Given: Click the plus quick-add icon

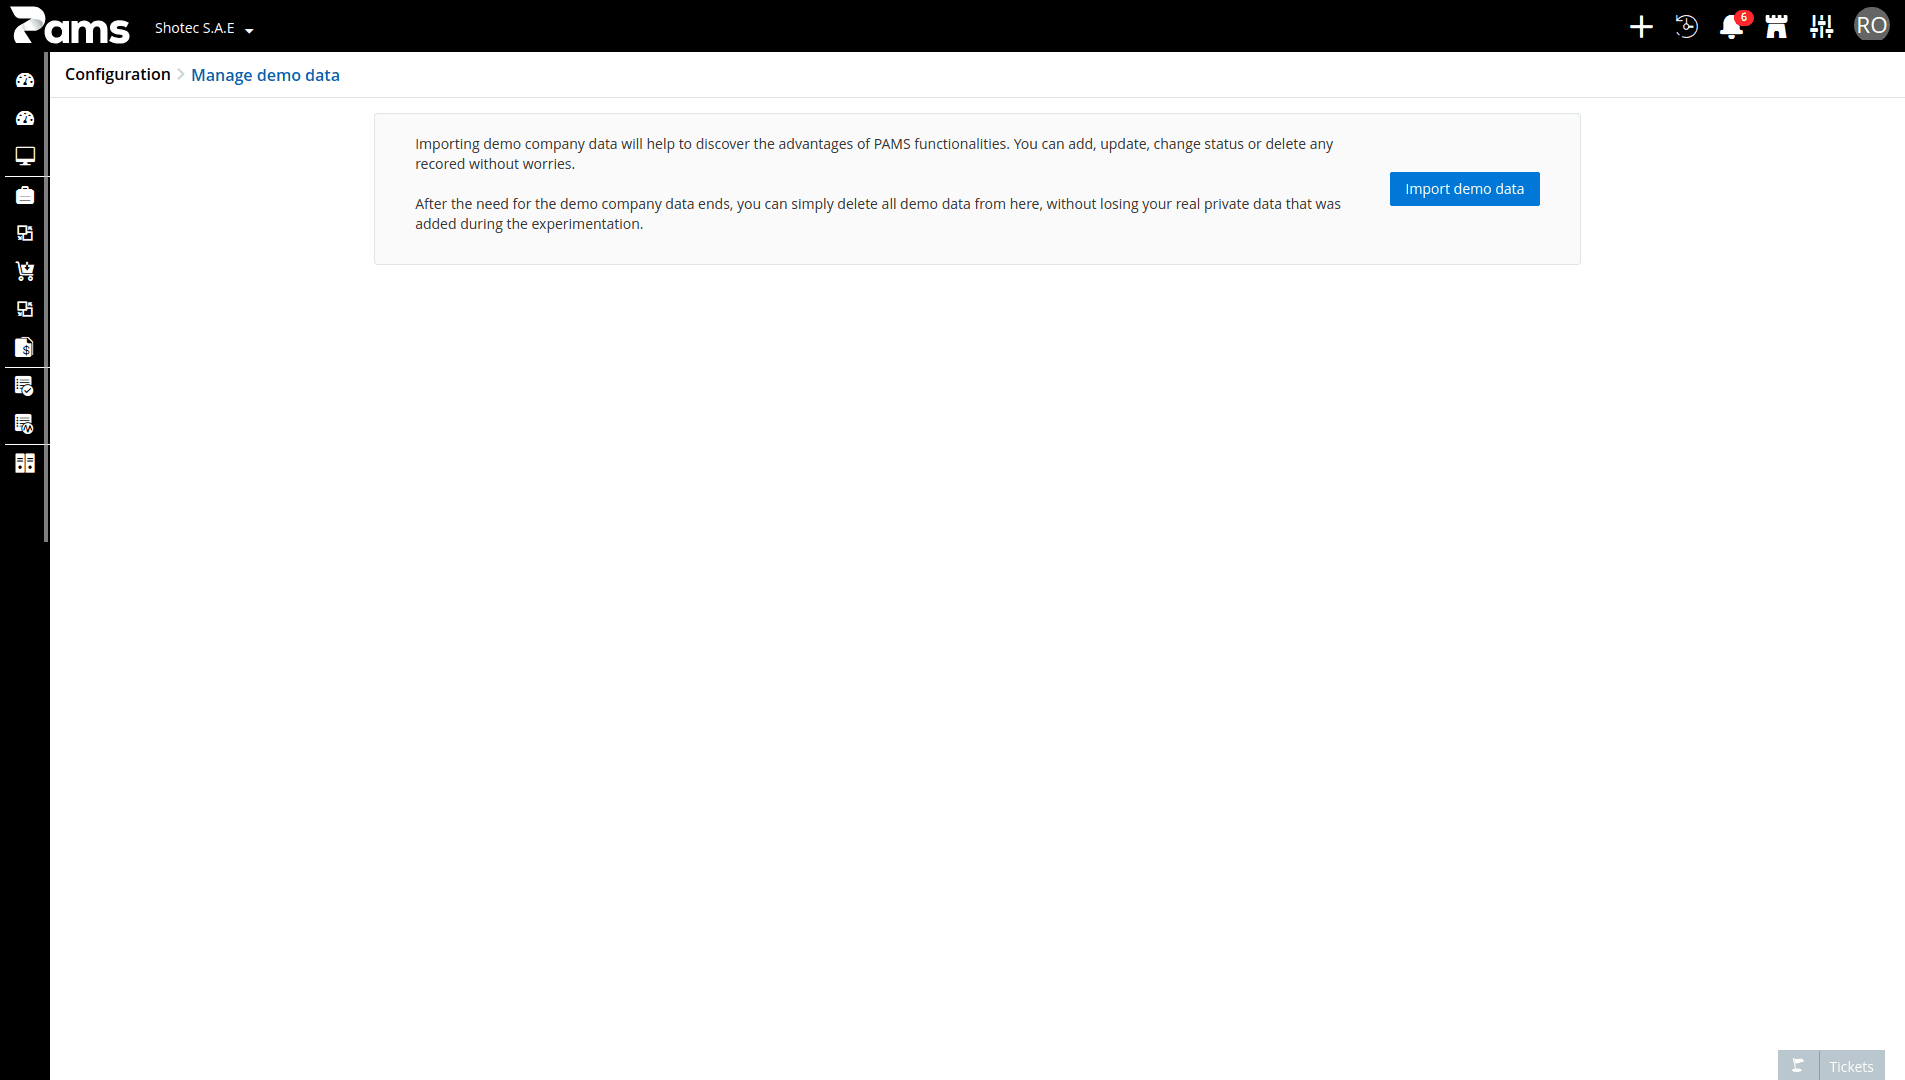Looking at the screenshot, I should (1641, 27).
